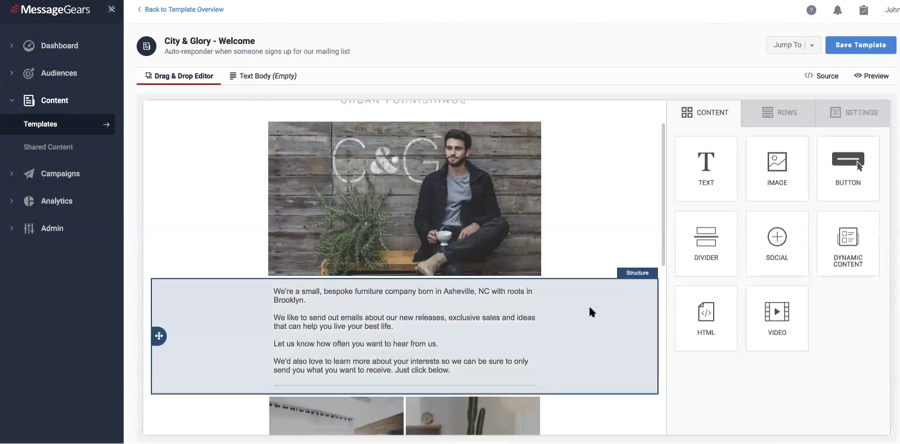Click the MessageGears logo
Viewport: 900px width, 444px height.
pyautogui.click(x=51, y=9)
